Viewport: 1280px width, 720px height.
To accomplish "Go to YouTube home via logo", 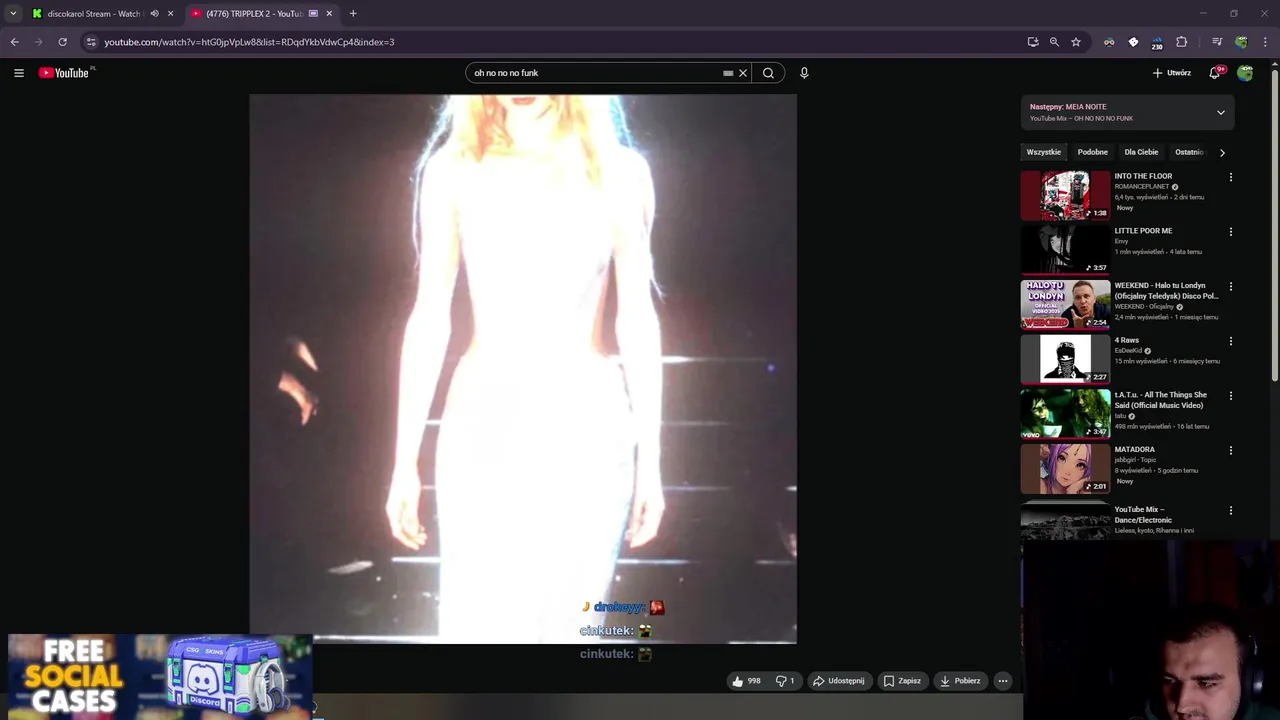I will pyautogui.click(x=64, y=73).
